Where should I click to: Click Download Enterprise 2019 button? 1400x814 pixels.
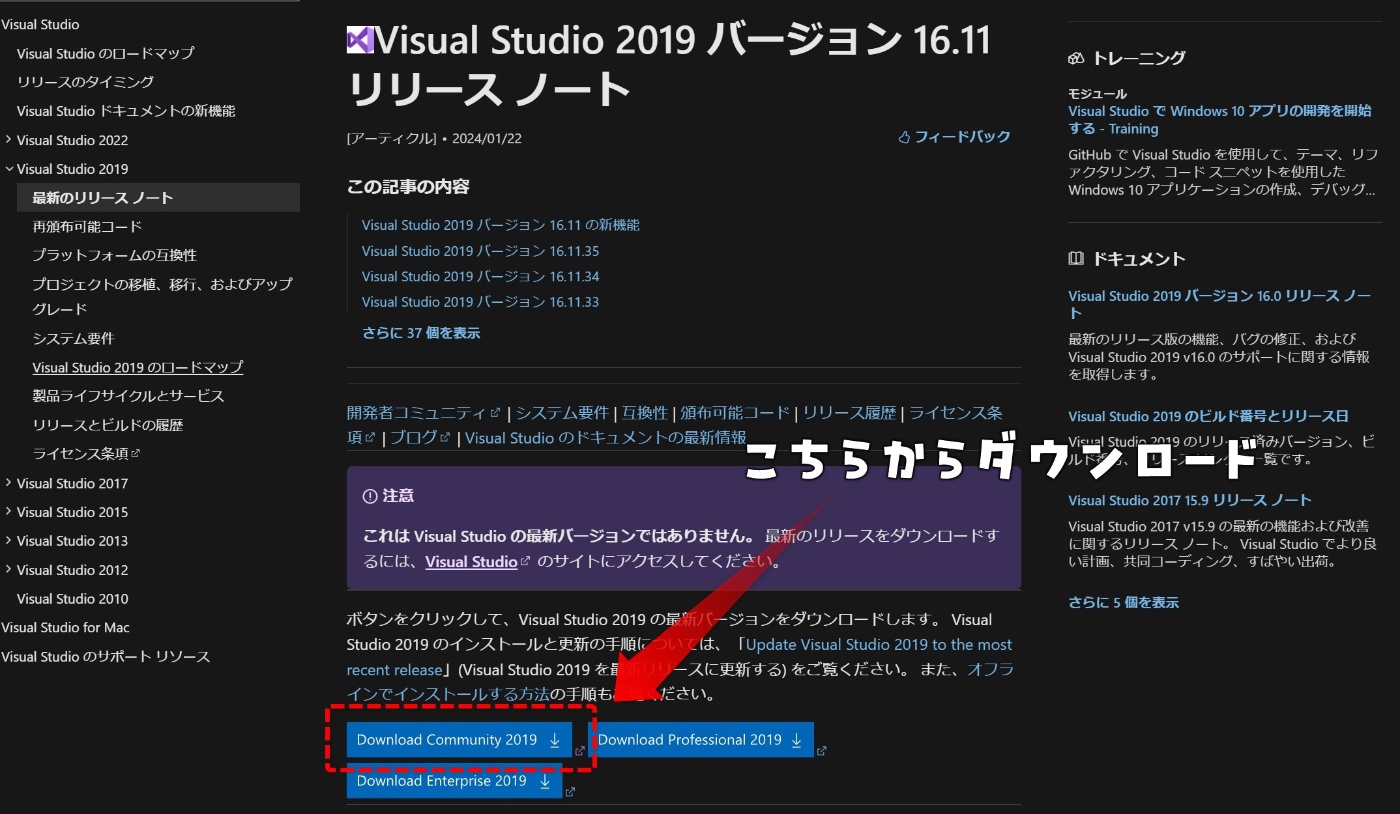click(454, 781)
